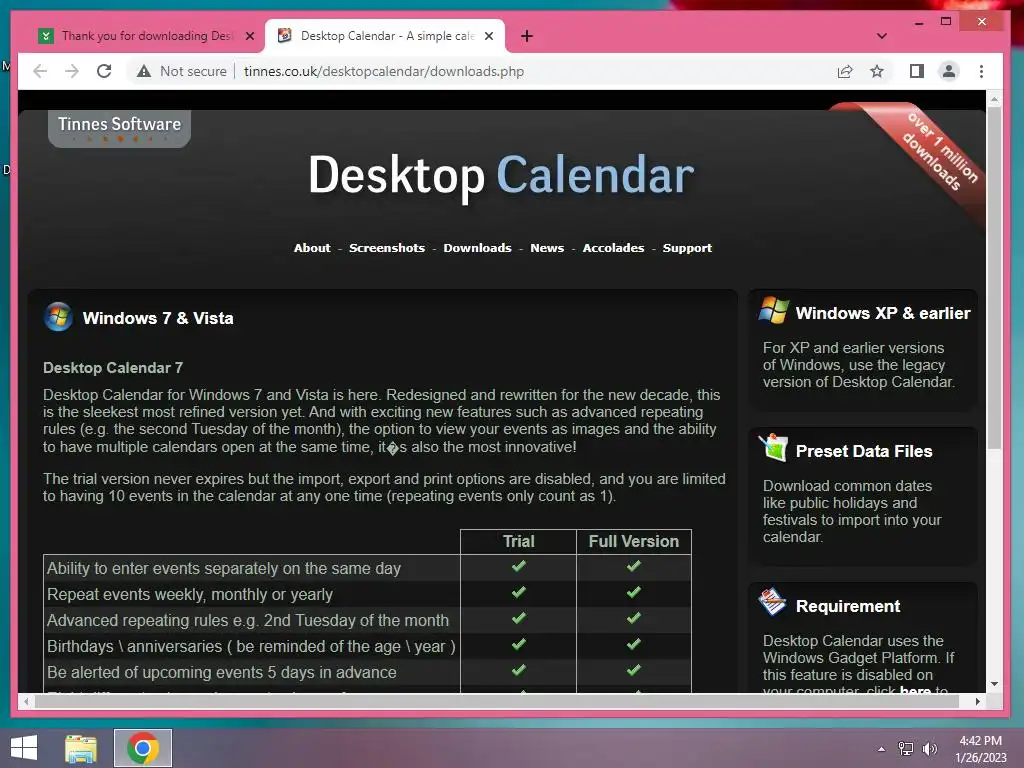Click 'Repeat events weekly, monthly or yearly' row

[367, 594]
